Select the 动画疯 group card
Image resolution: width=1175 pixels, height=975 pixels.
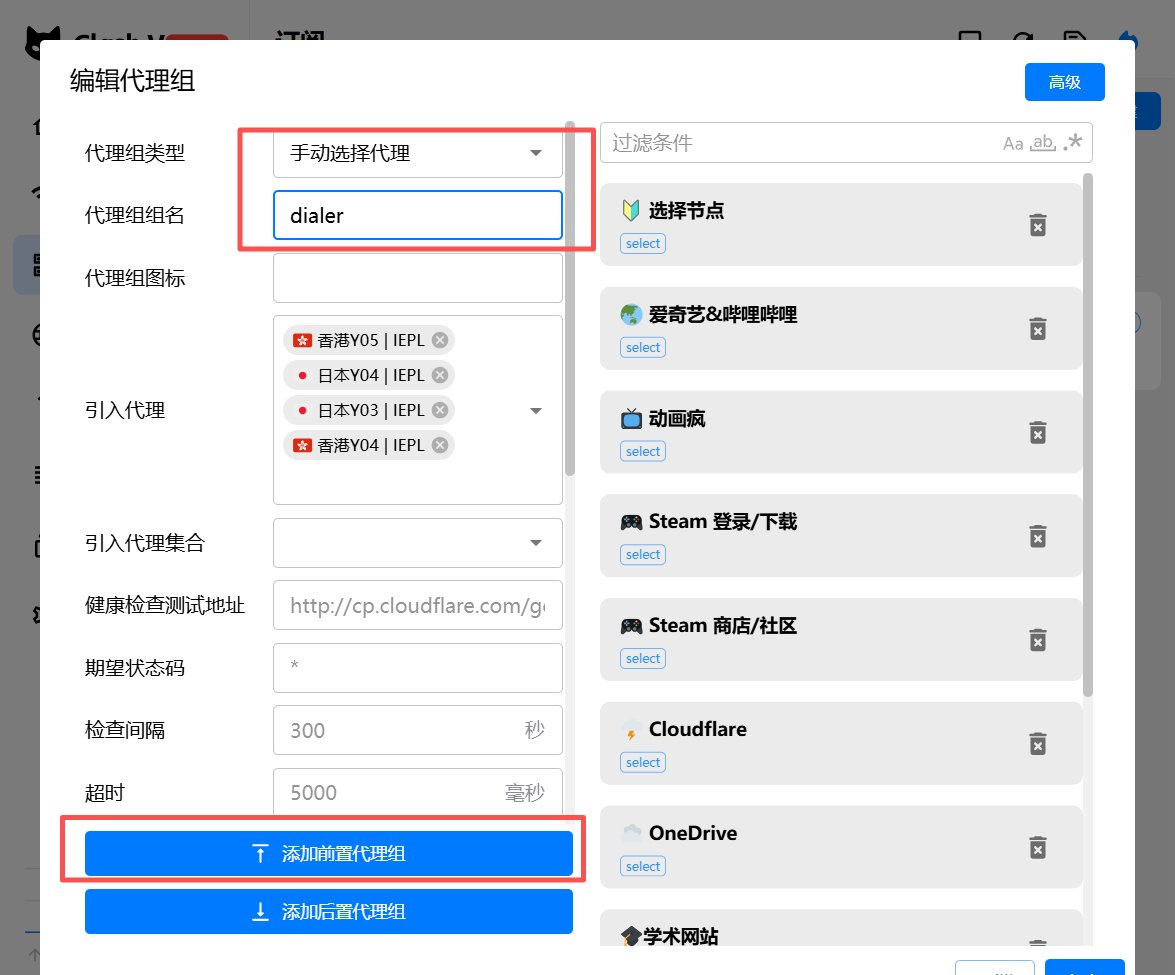click(x=841, y=432)
